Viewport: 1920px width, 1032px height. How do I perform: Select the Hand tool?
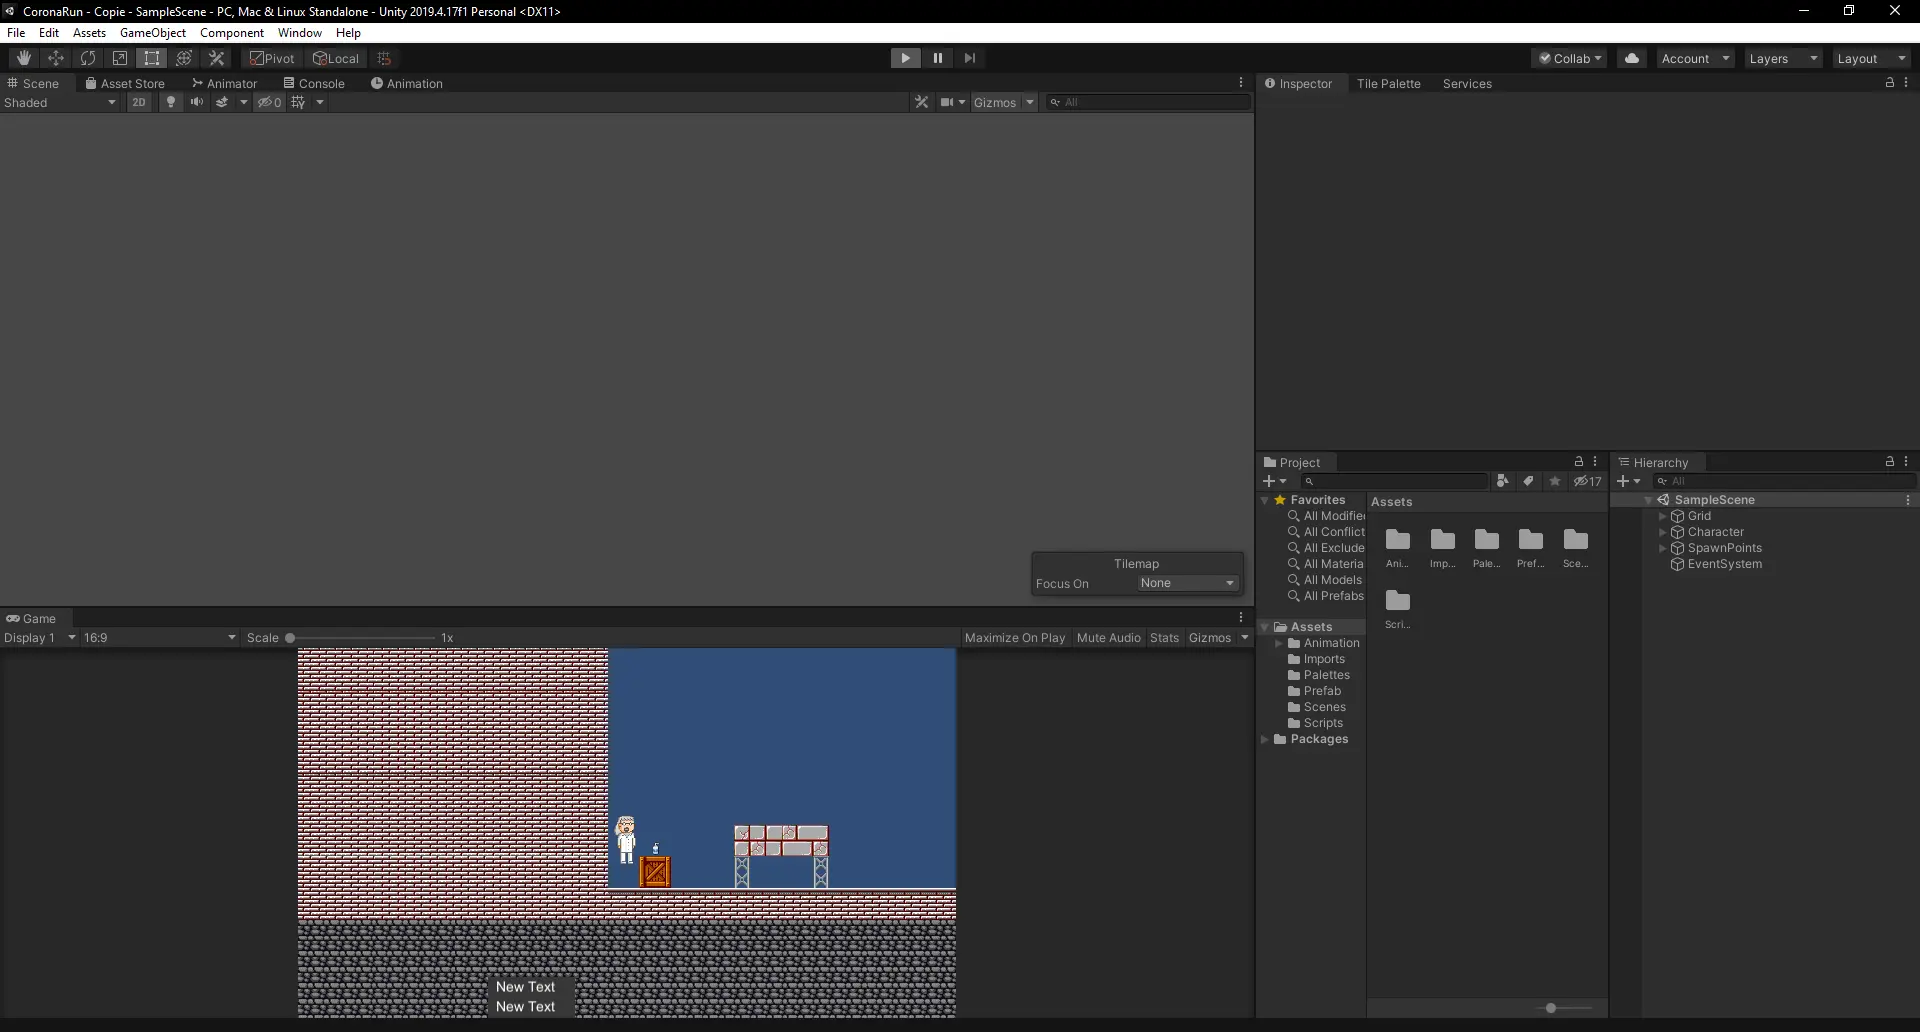pyautogui.click(x=24, y=58)
